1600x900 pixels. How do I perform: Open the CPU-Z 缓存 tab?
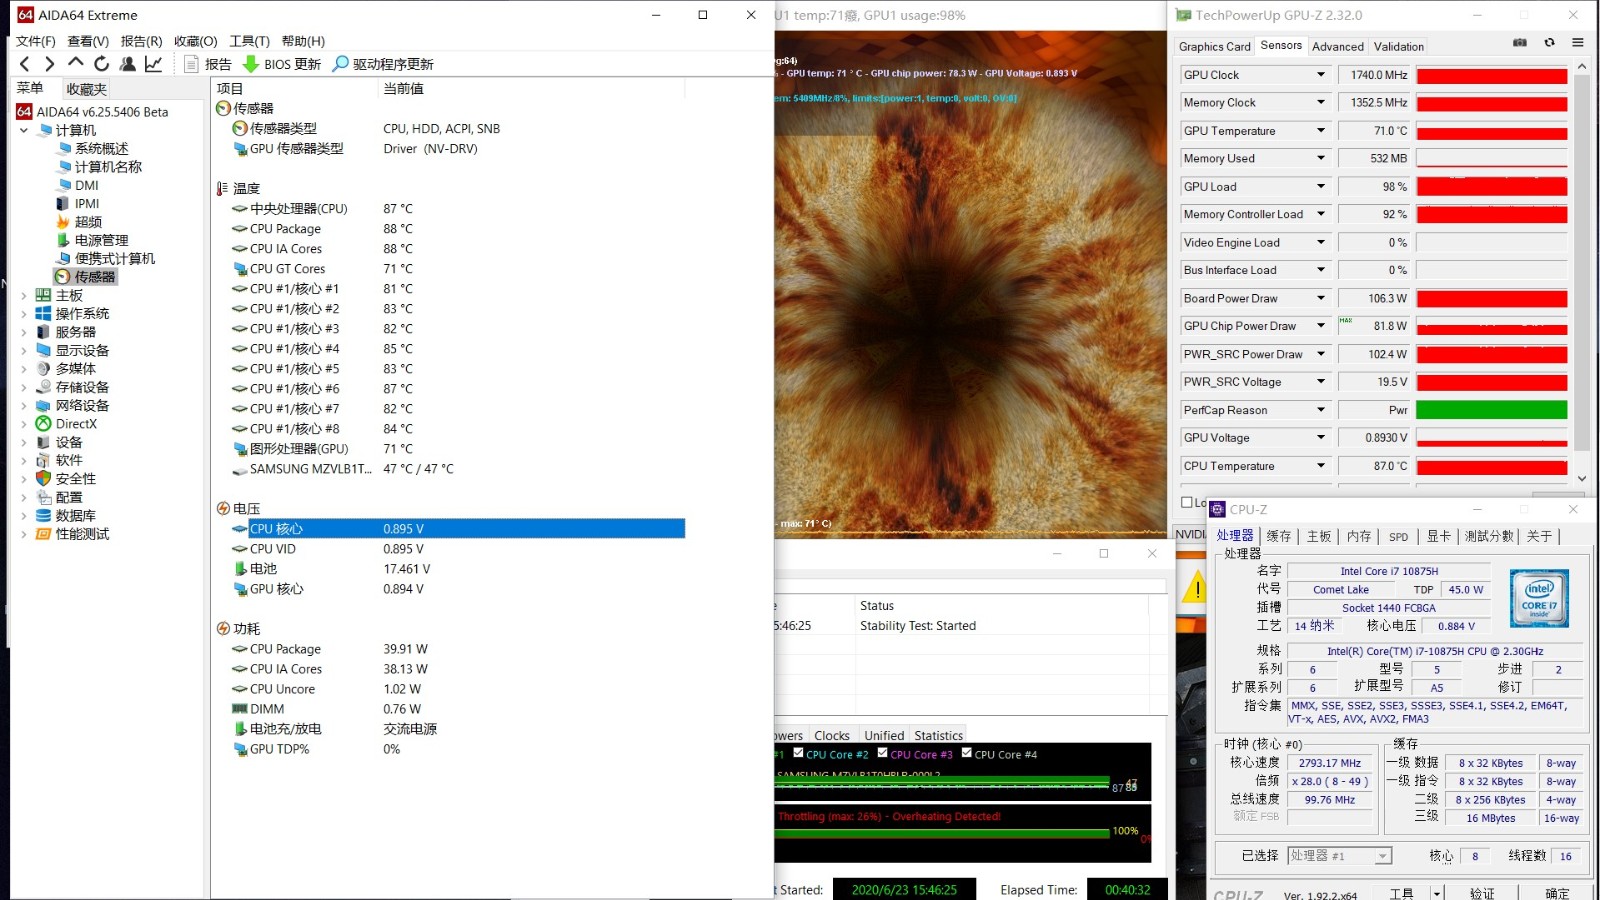point(1279,537)
